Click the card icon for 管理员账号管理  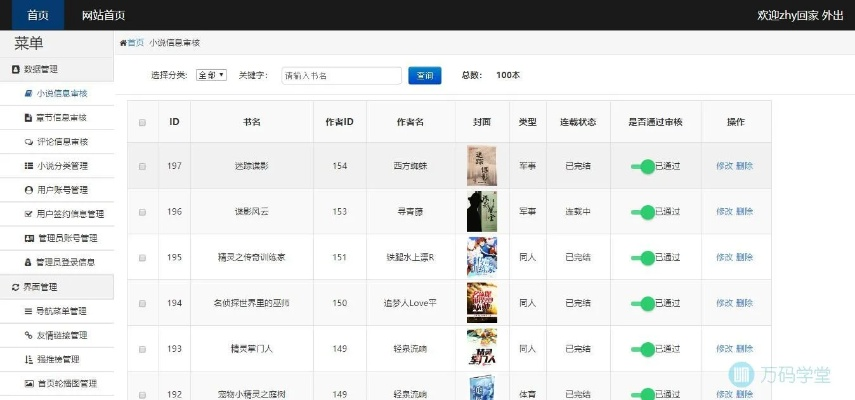tap(28, 238)
